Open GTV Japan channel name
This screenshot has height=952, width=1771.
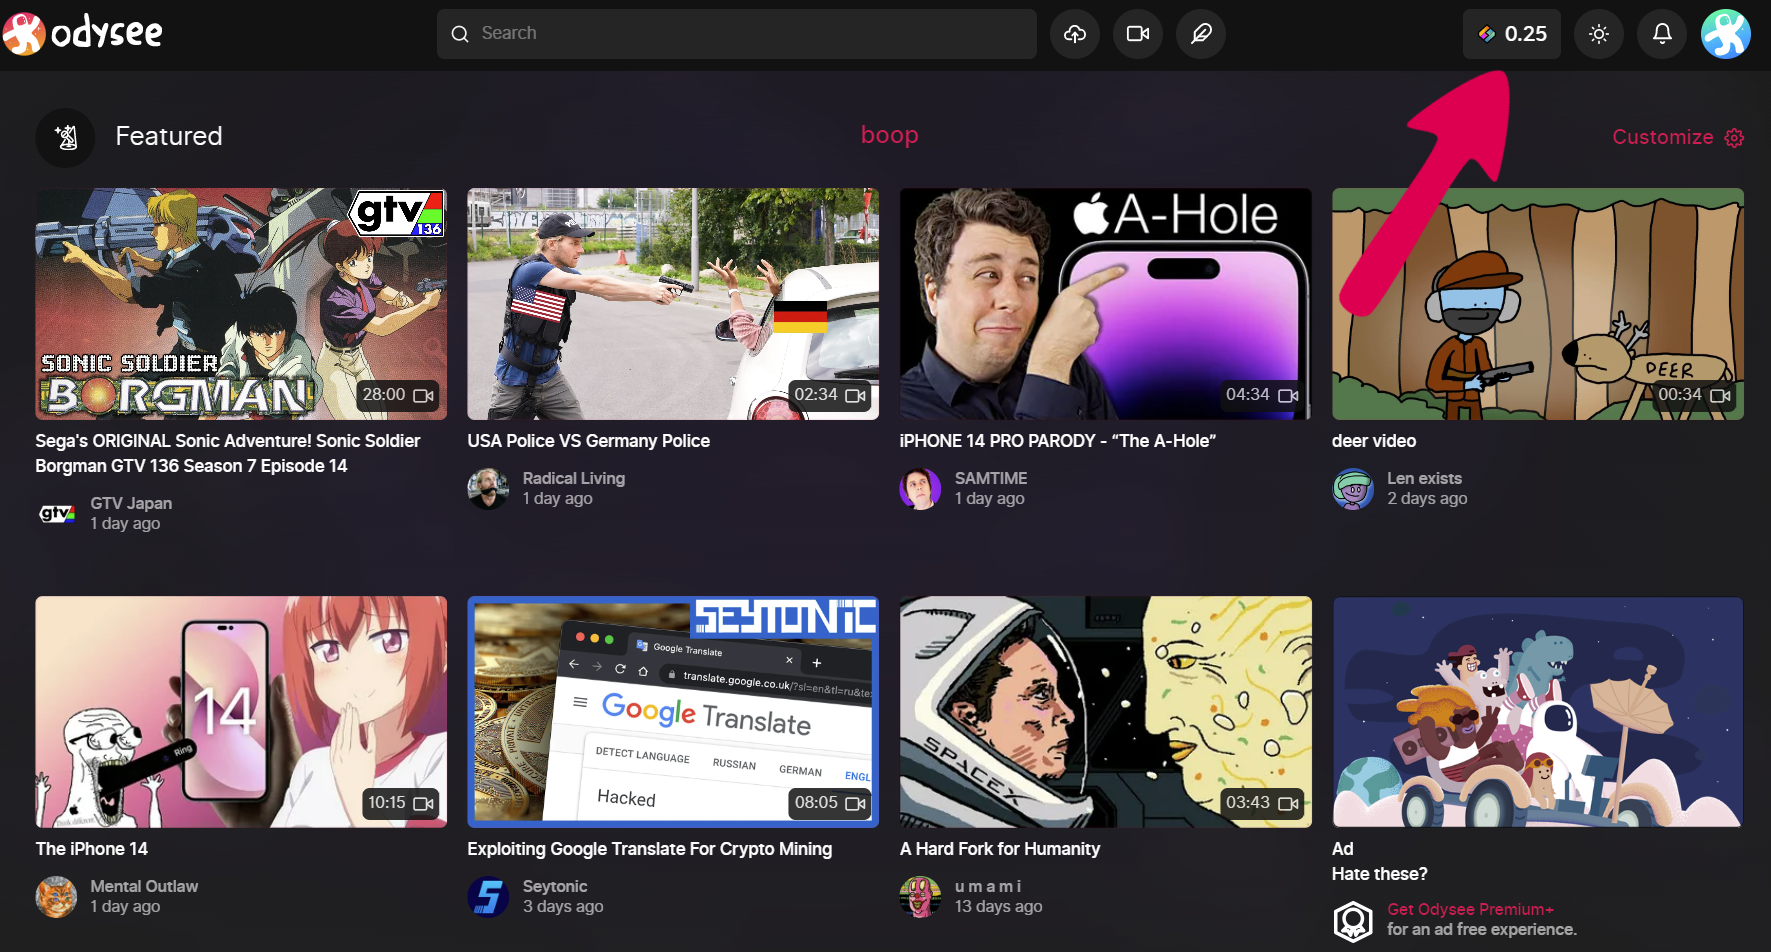[131, 503]
